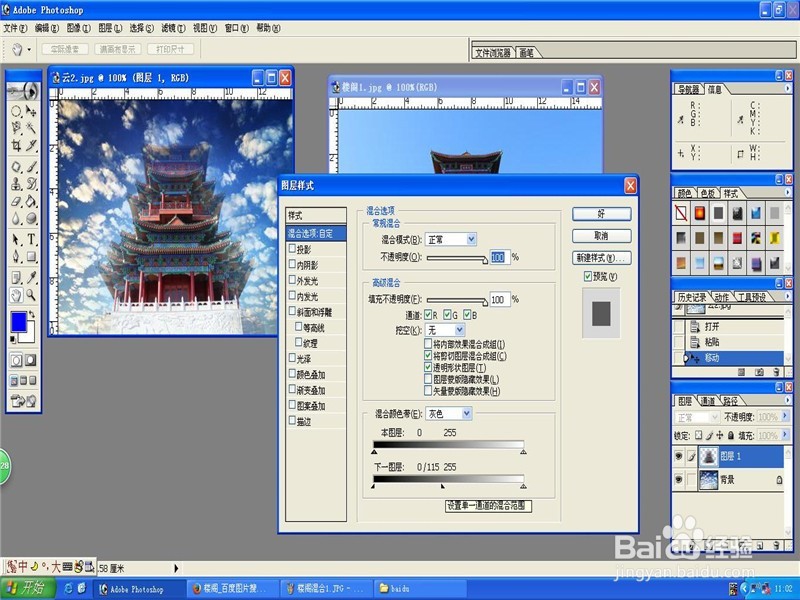The image size is (800, 600).
Task: Enable the 斜面和浮雕 checkbox
Action: point(292,311)
